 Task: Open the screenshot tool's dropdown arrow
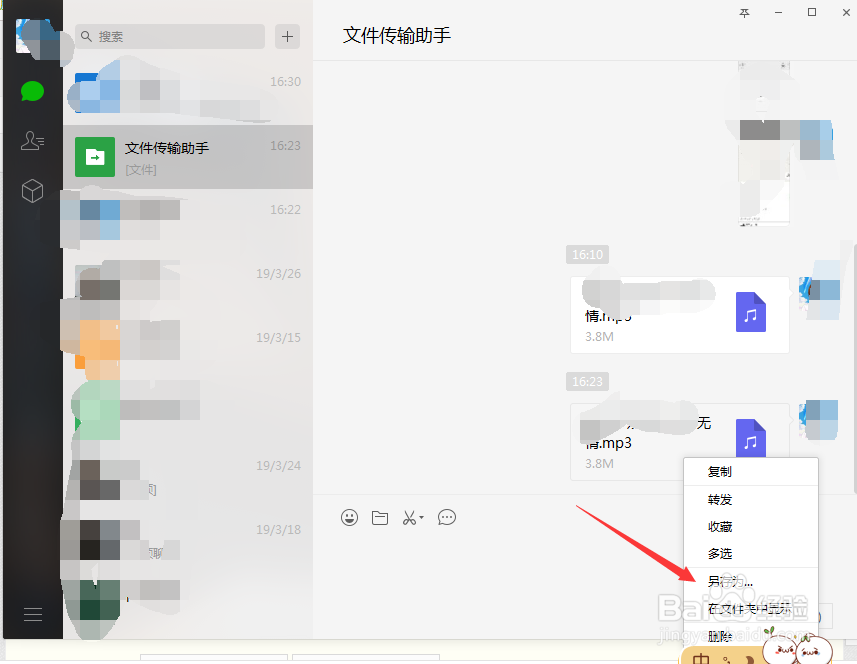pyautogui.click(x=420, y=517)
